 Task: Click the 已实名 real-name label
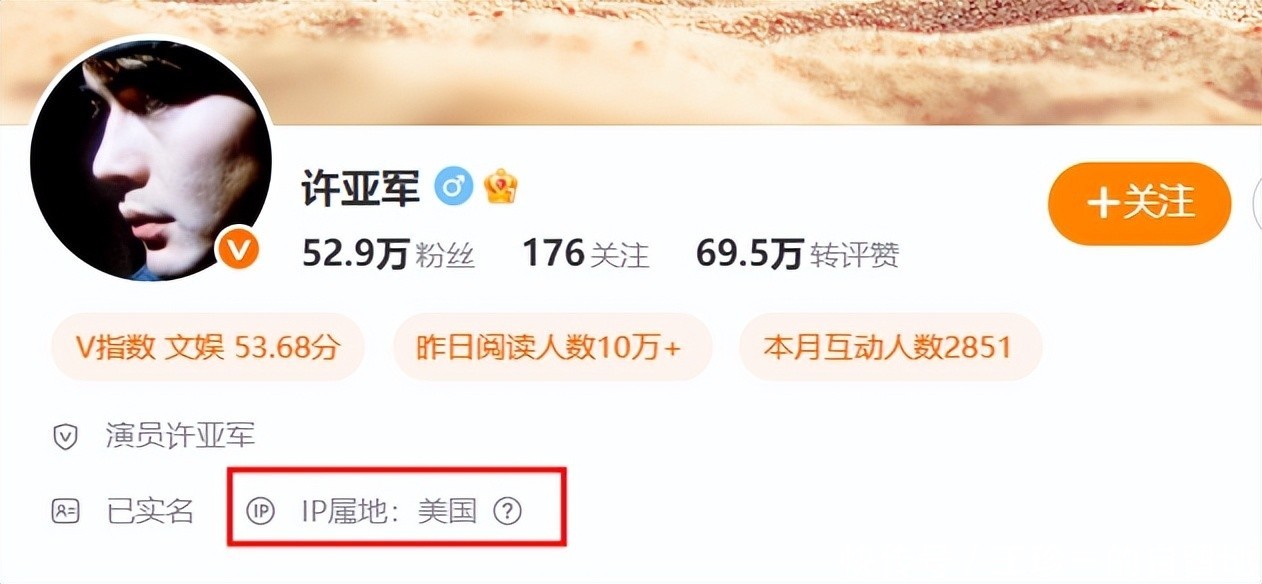150,511
